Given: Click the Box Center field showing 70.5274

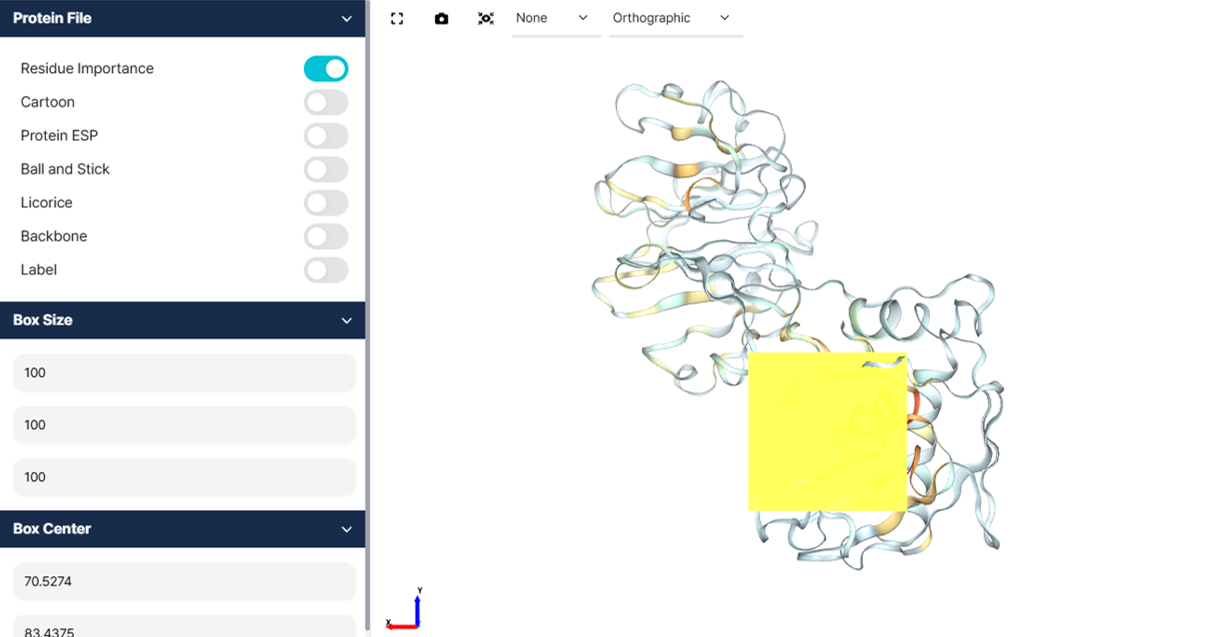Looking at the screenshot, I should click(x=184, y=581).
